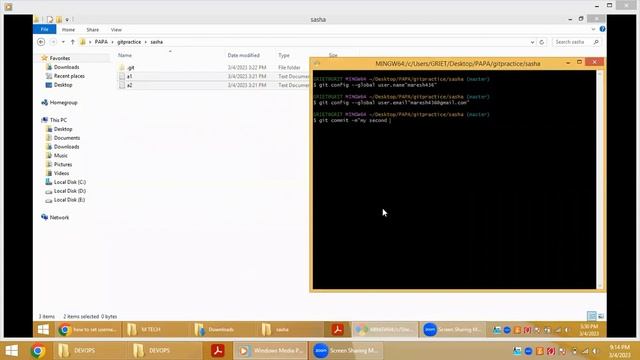The image size is (640, 360).
Task: Open the Home ribbon tab
Action: tap(68, 30)
